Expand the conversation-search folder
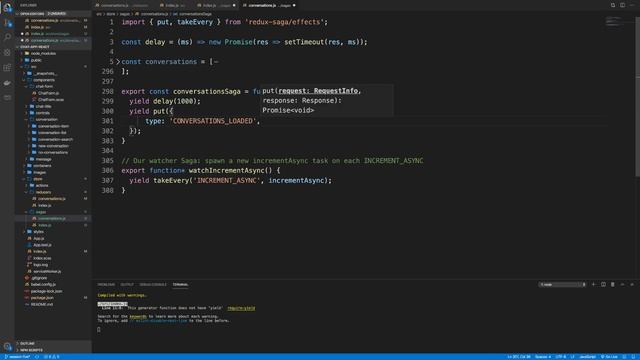 coord(55,139)
